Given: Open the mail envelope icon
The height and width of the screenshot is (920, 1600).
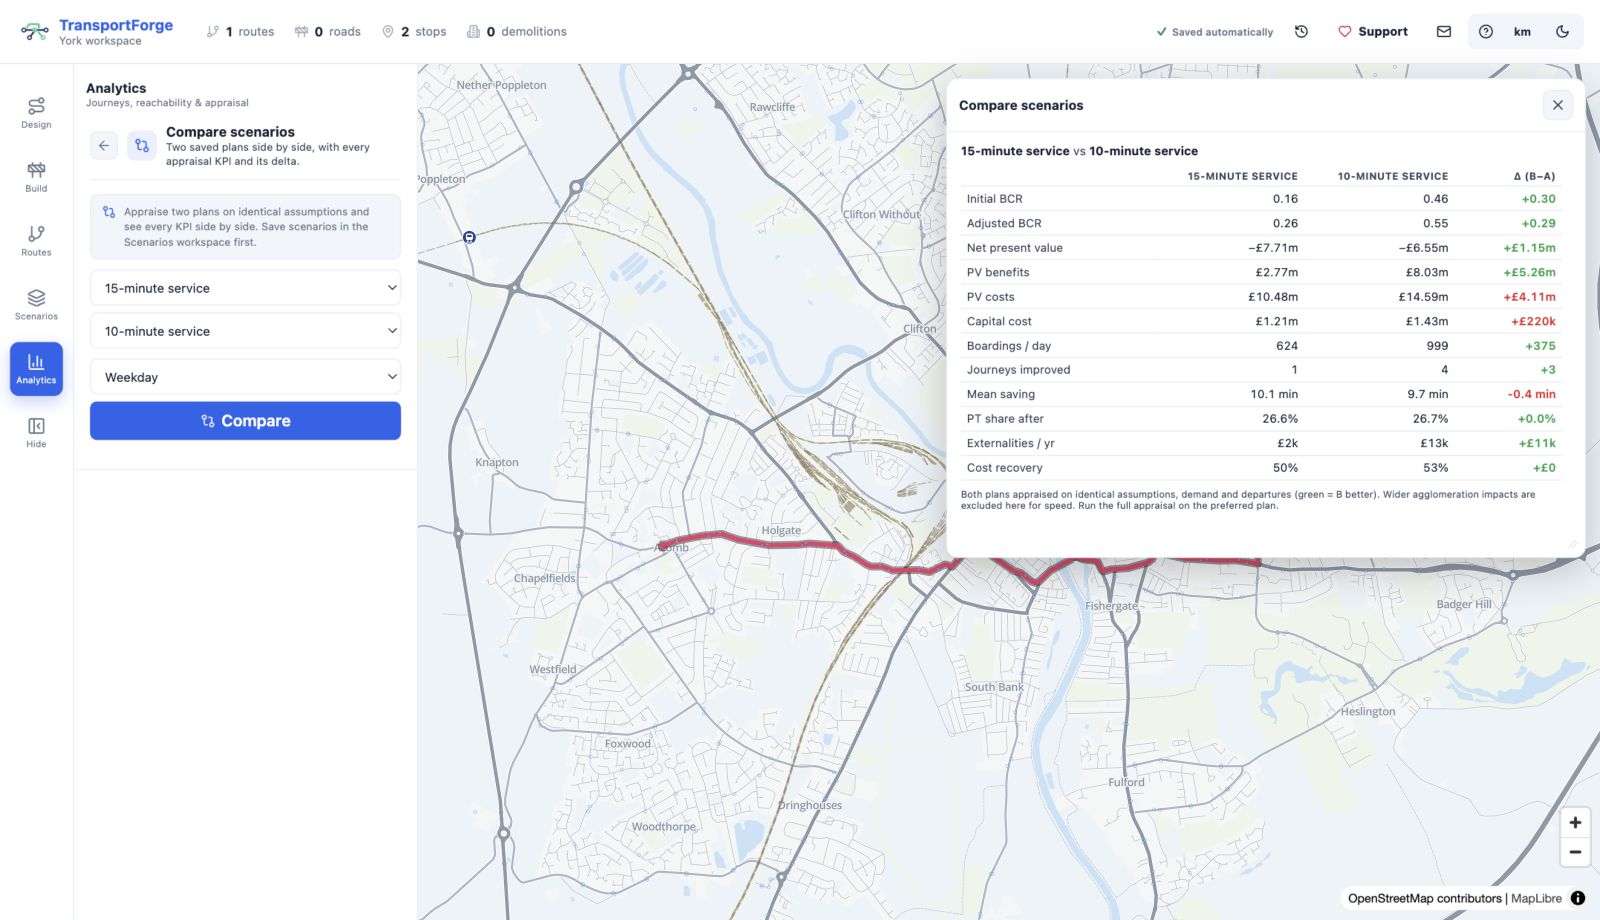Looking at the screenshot, I should click(1444, 32).
